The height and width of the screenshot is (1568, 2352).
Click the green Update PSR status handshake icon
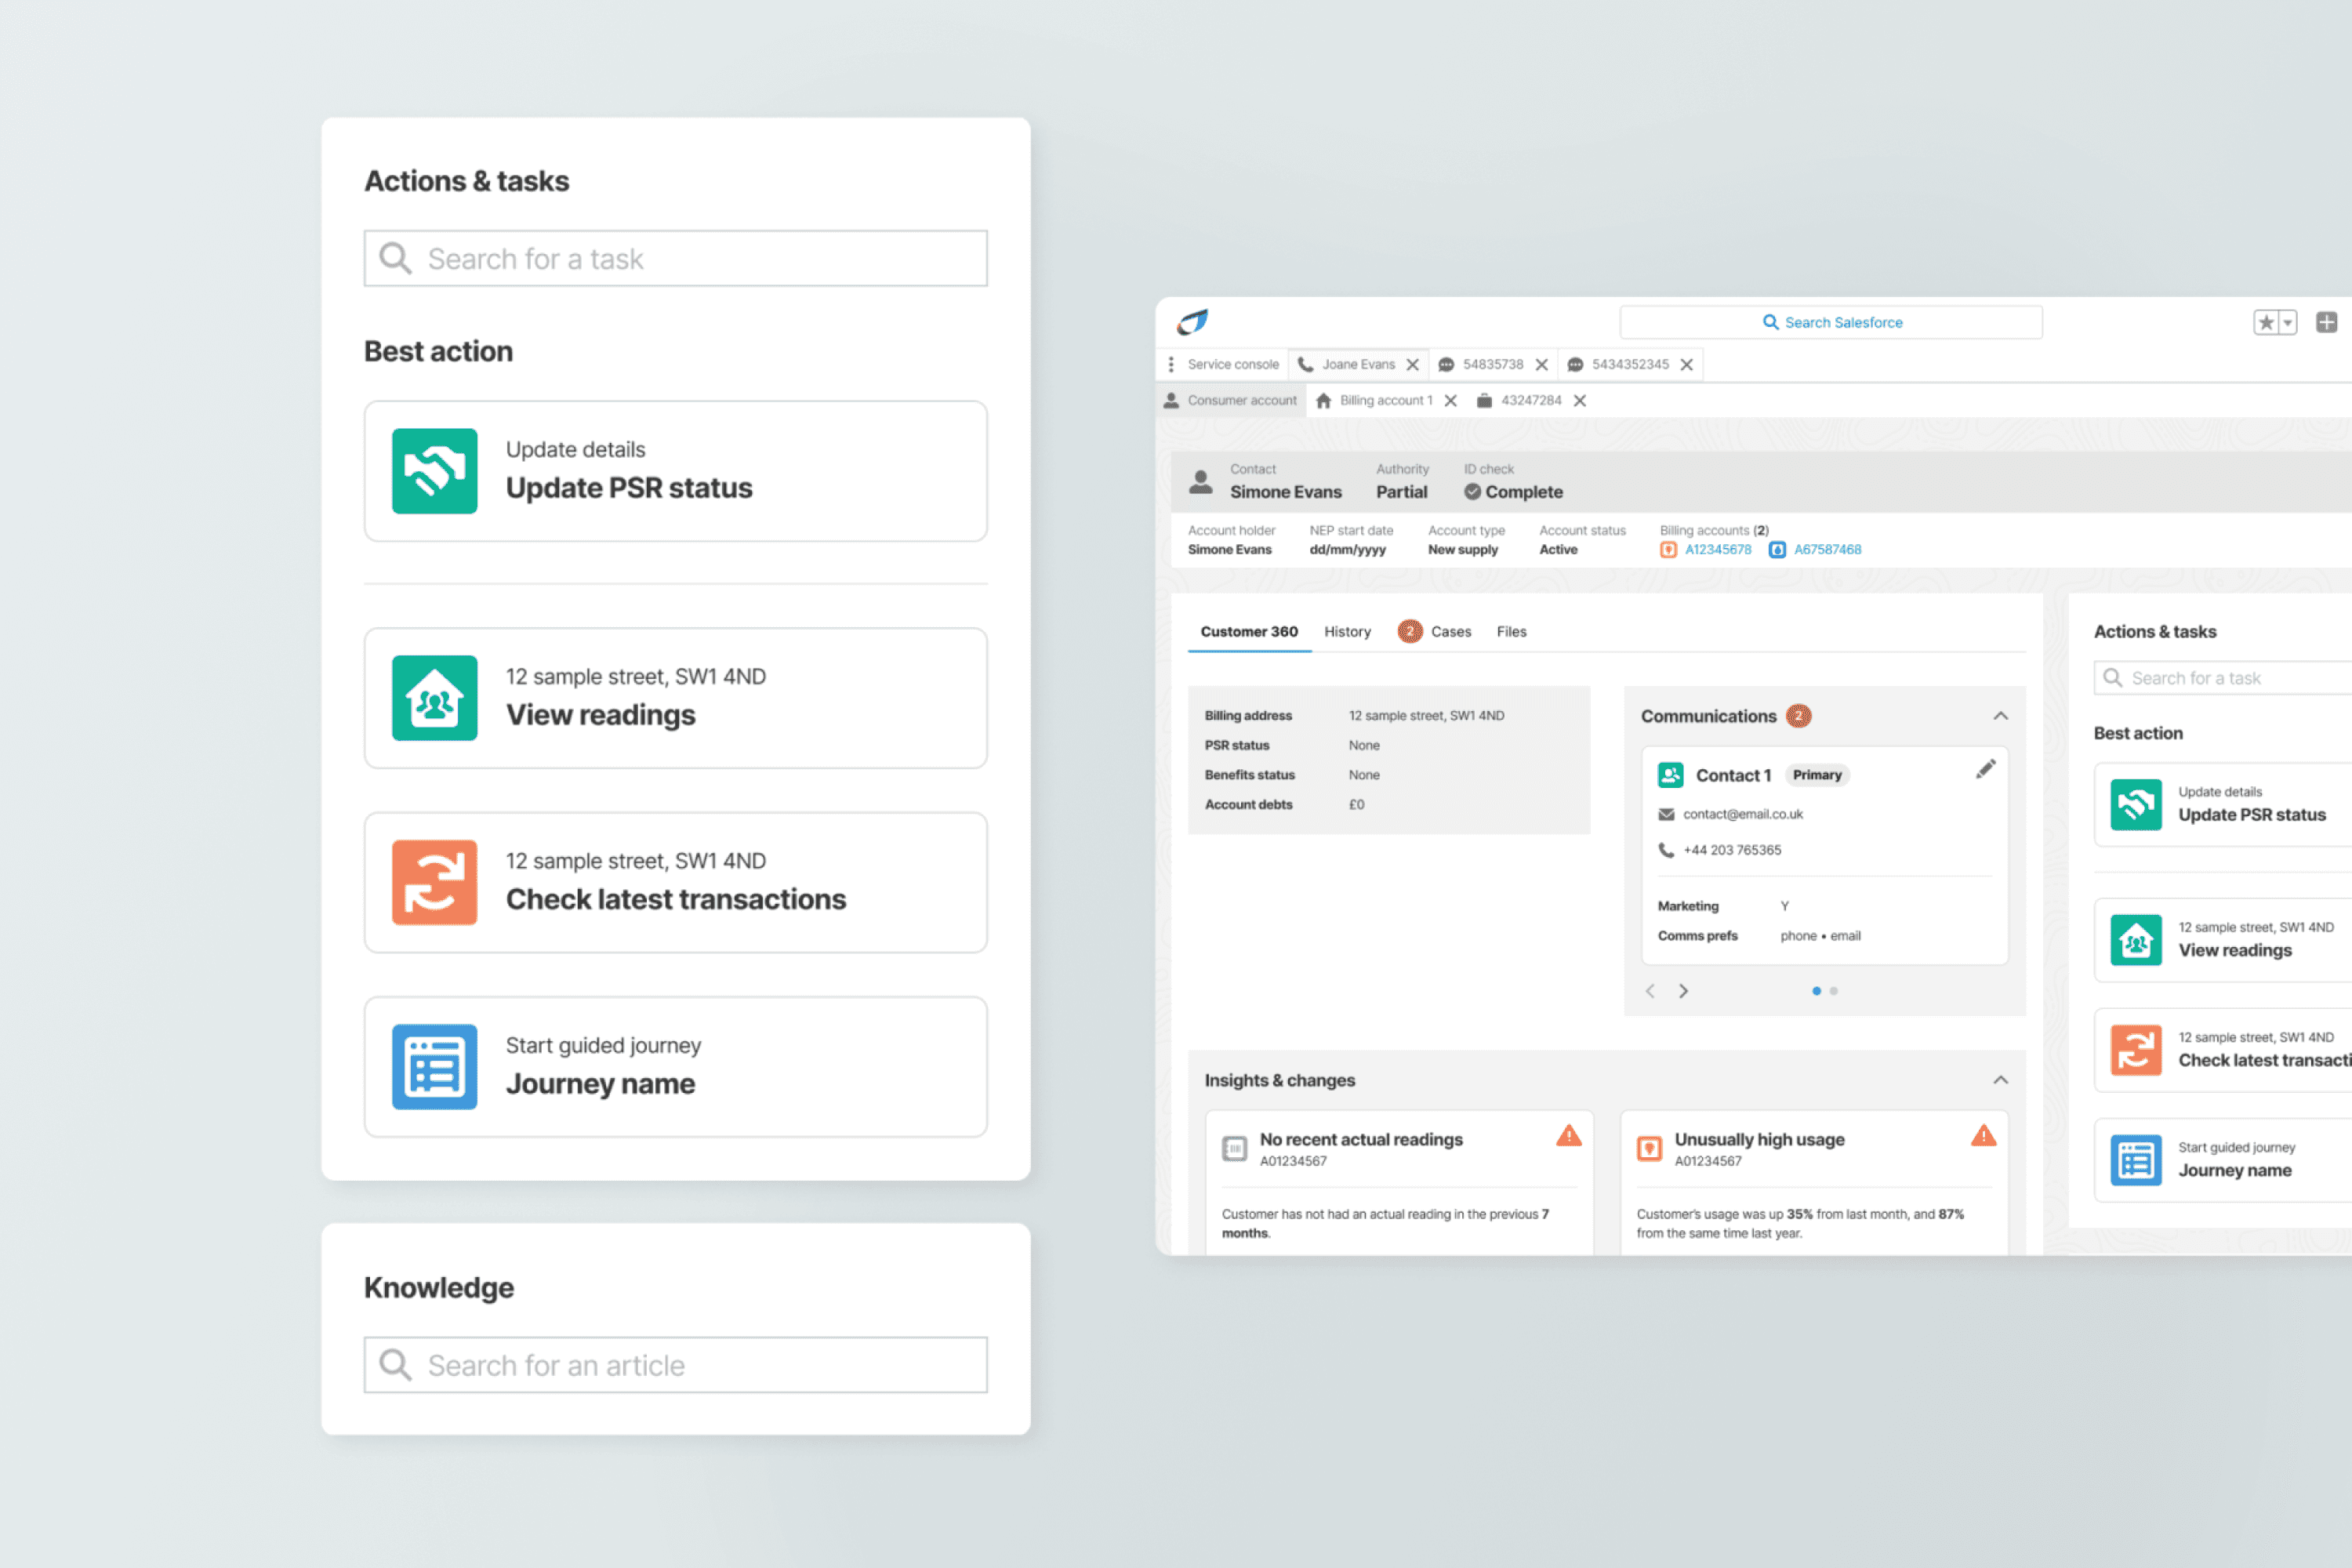(434, 471)
